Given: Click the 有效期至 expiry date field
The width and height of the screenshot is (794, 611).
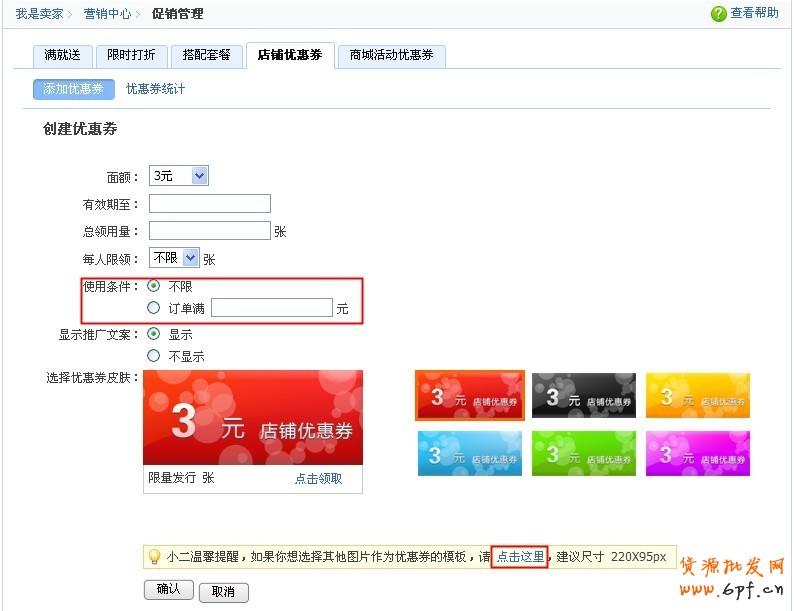Looking at the screenshot, I should 210,204.
